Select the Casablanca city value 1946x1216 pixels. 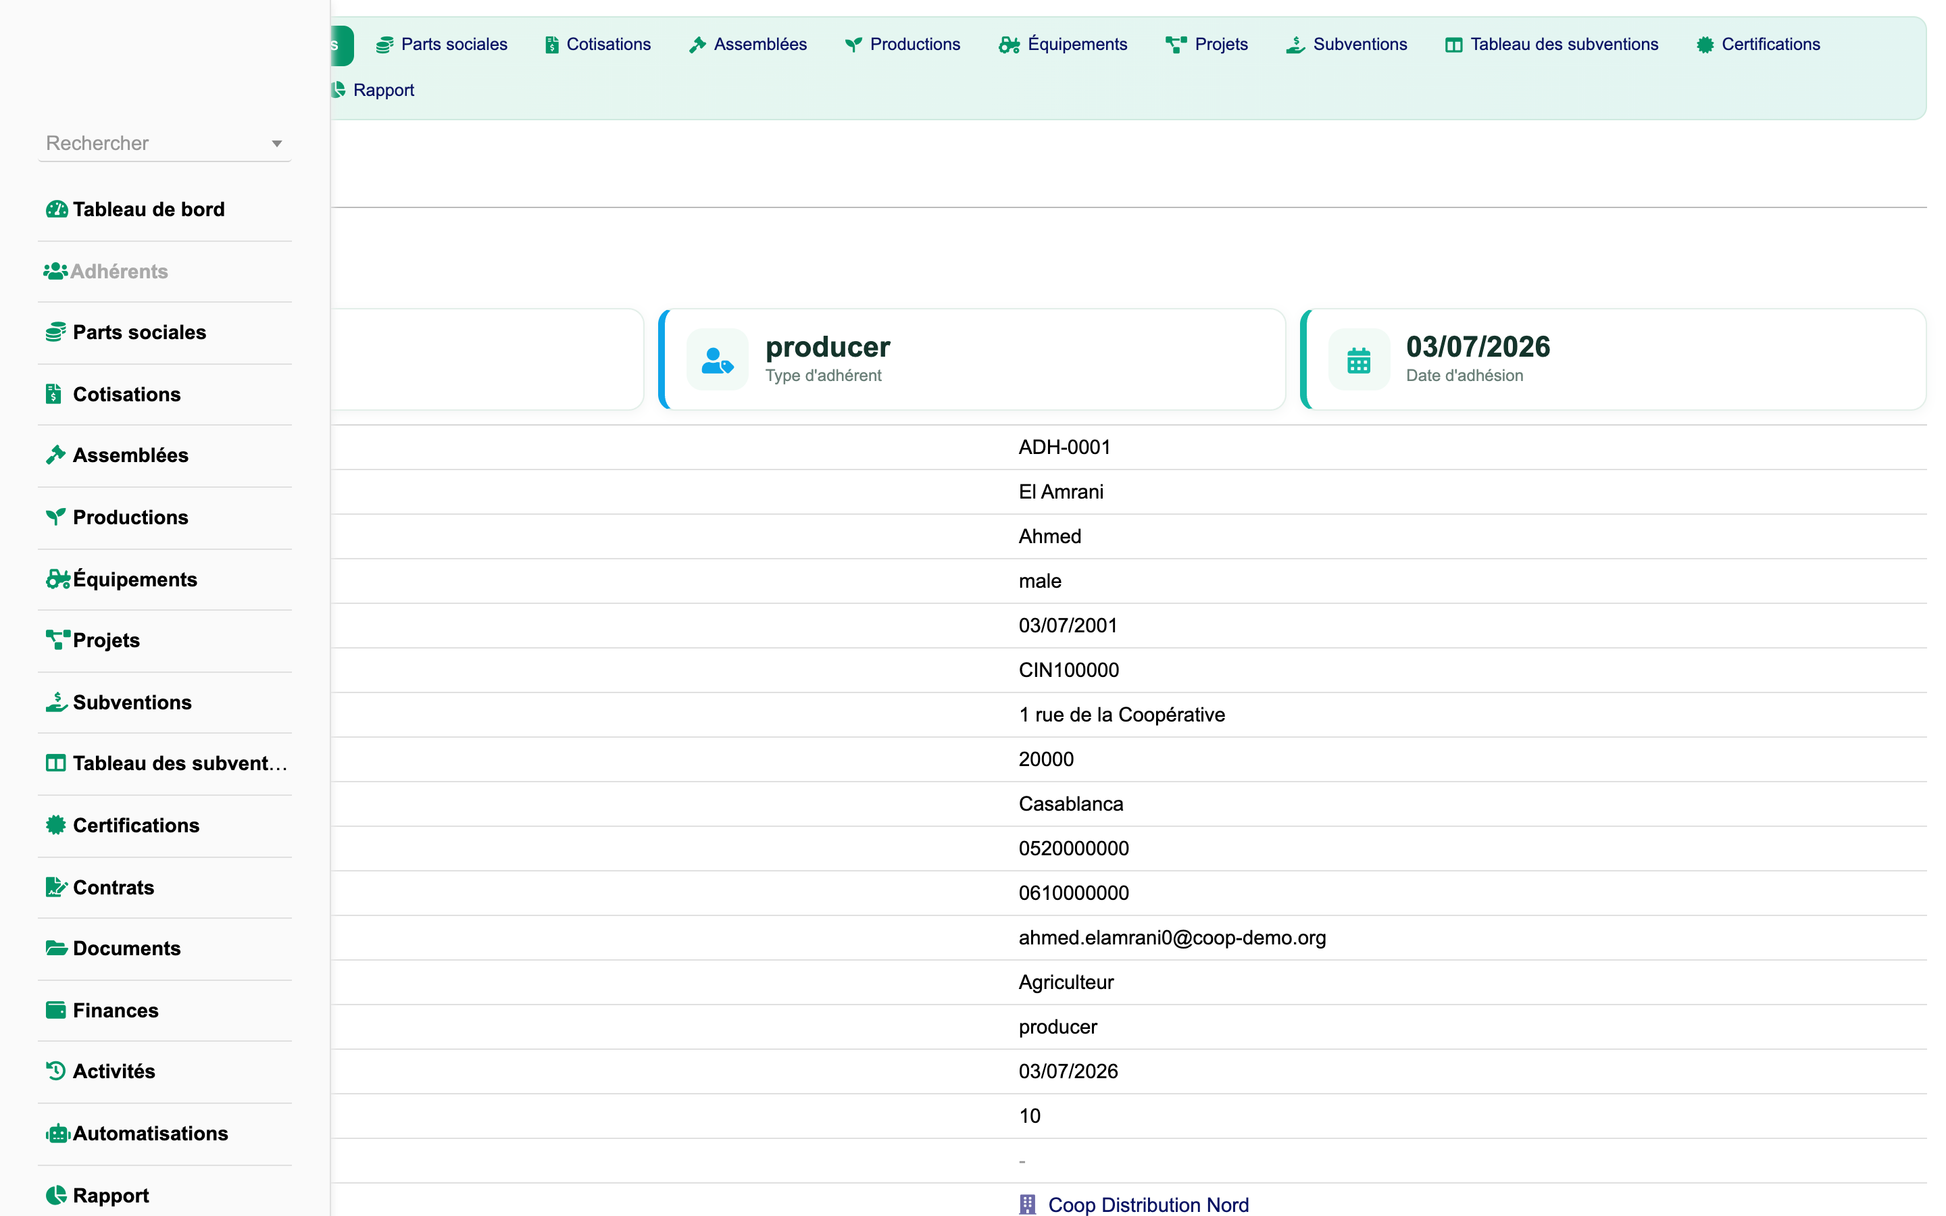point(1071,804)
